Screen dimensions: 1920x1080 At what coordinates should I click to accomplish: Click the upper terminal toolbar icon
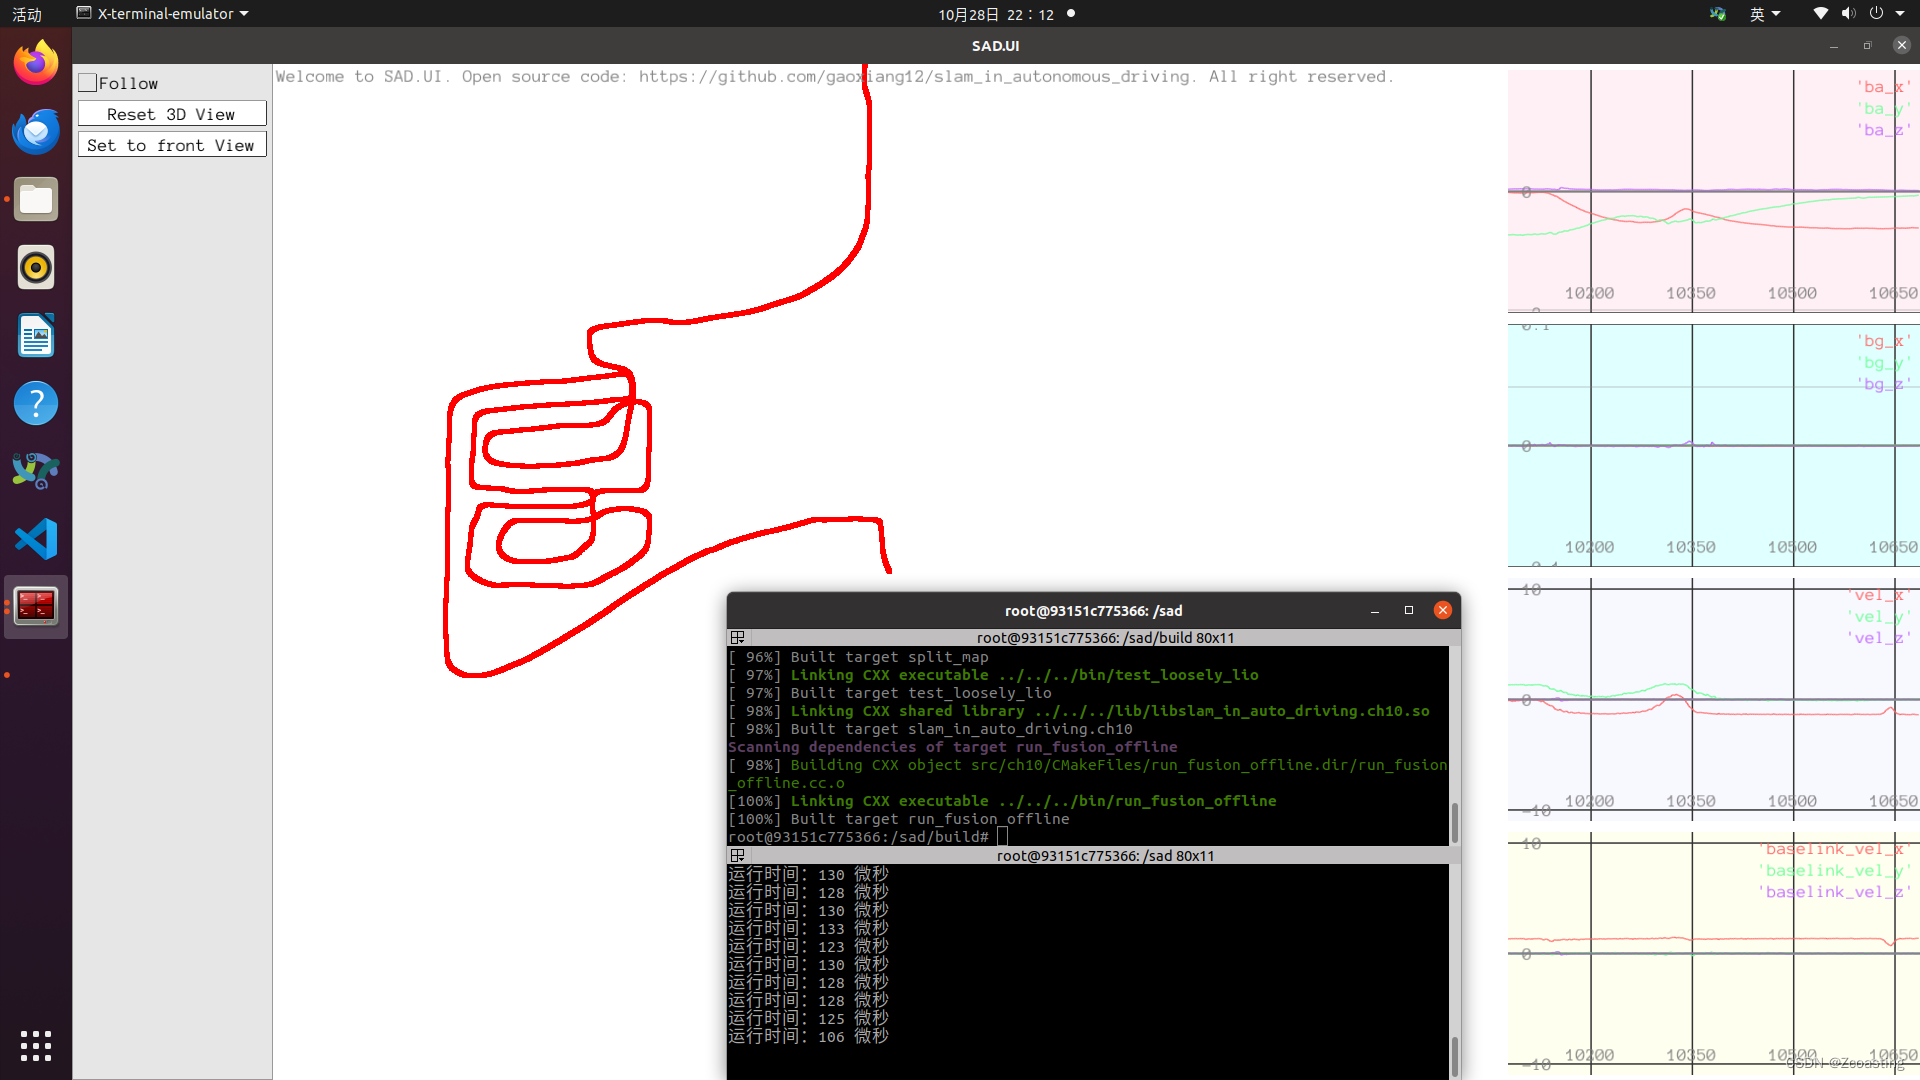click(737, 637)
